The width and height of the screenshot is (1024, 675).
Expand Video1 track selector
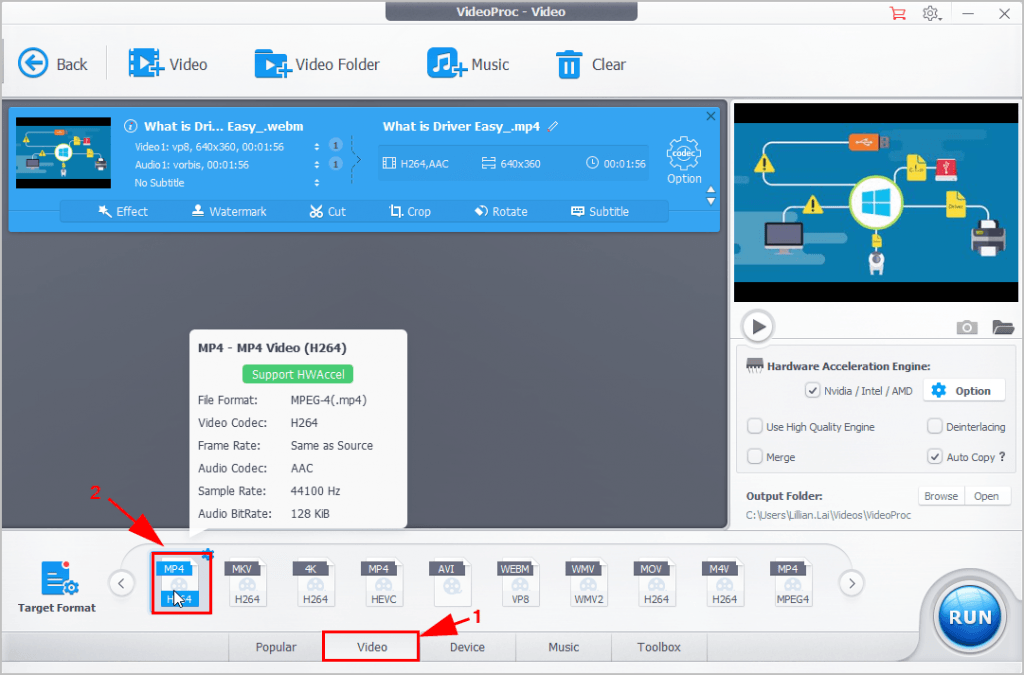coord(317,146)
